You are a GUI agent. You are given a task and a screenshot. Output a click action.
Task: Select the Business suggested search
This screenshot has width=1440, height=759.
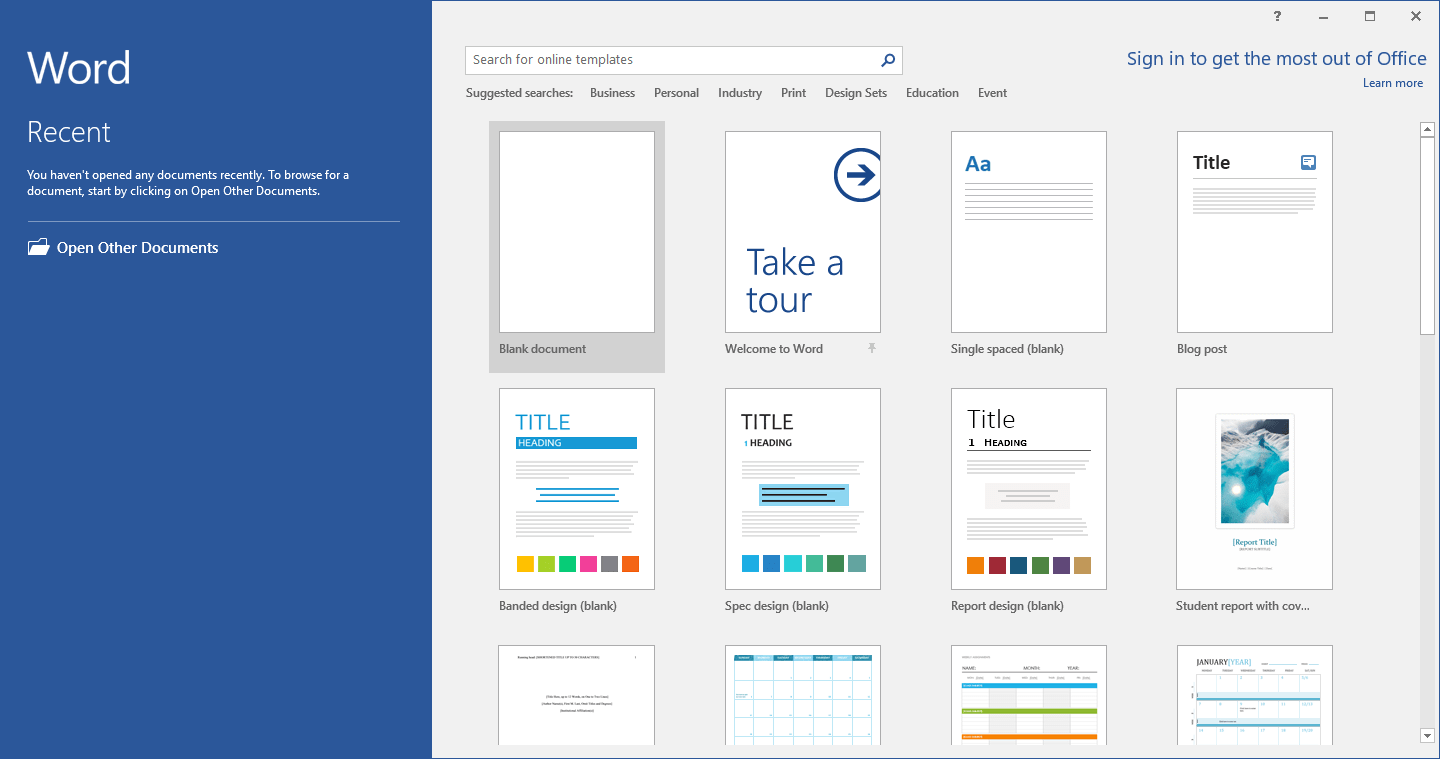612,92
